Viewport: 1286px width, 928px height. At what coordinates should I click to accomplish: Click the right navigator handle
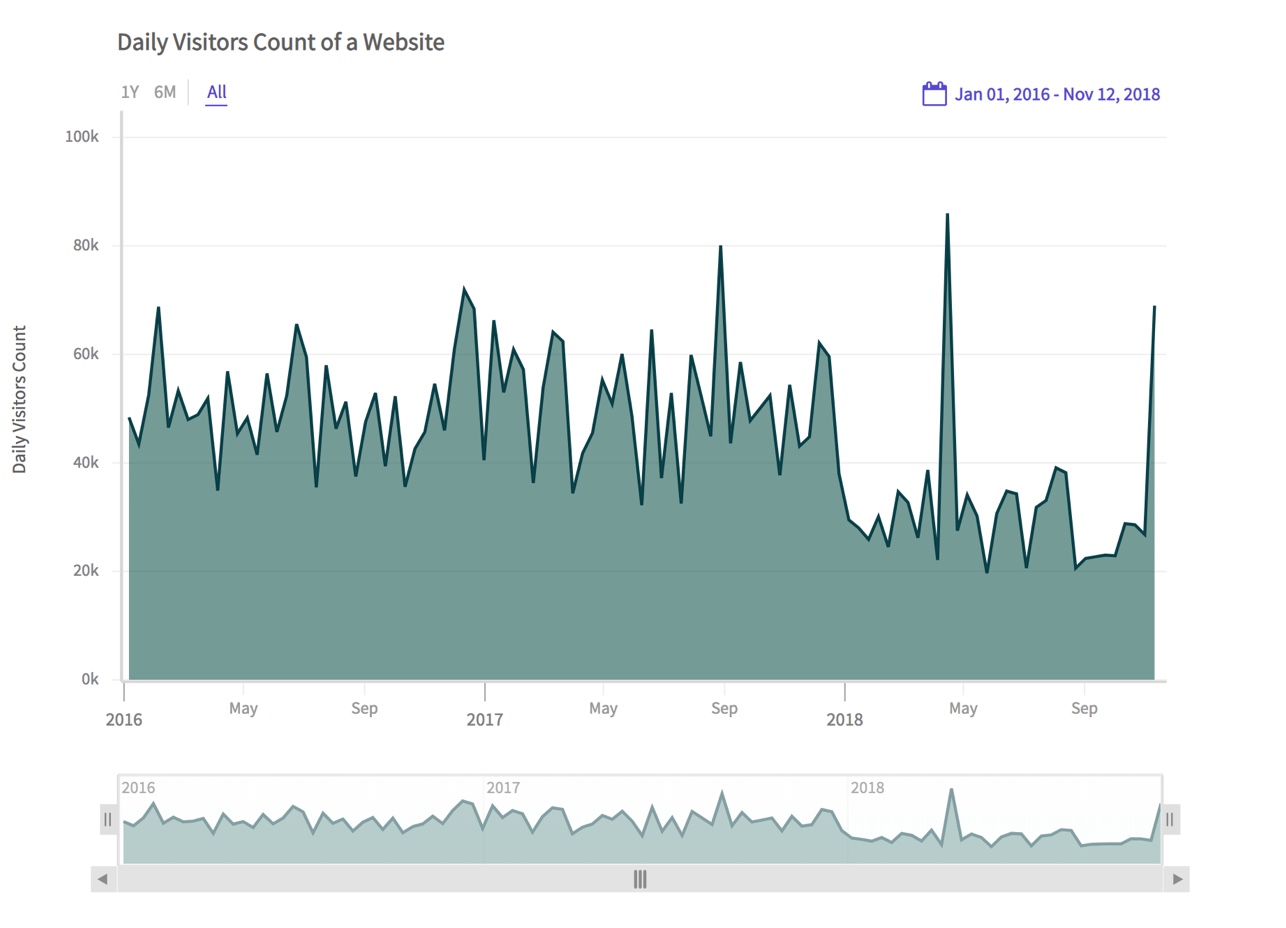(x=1170, y=820)
